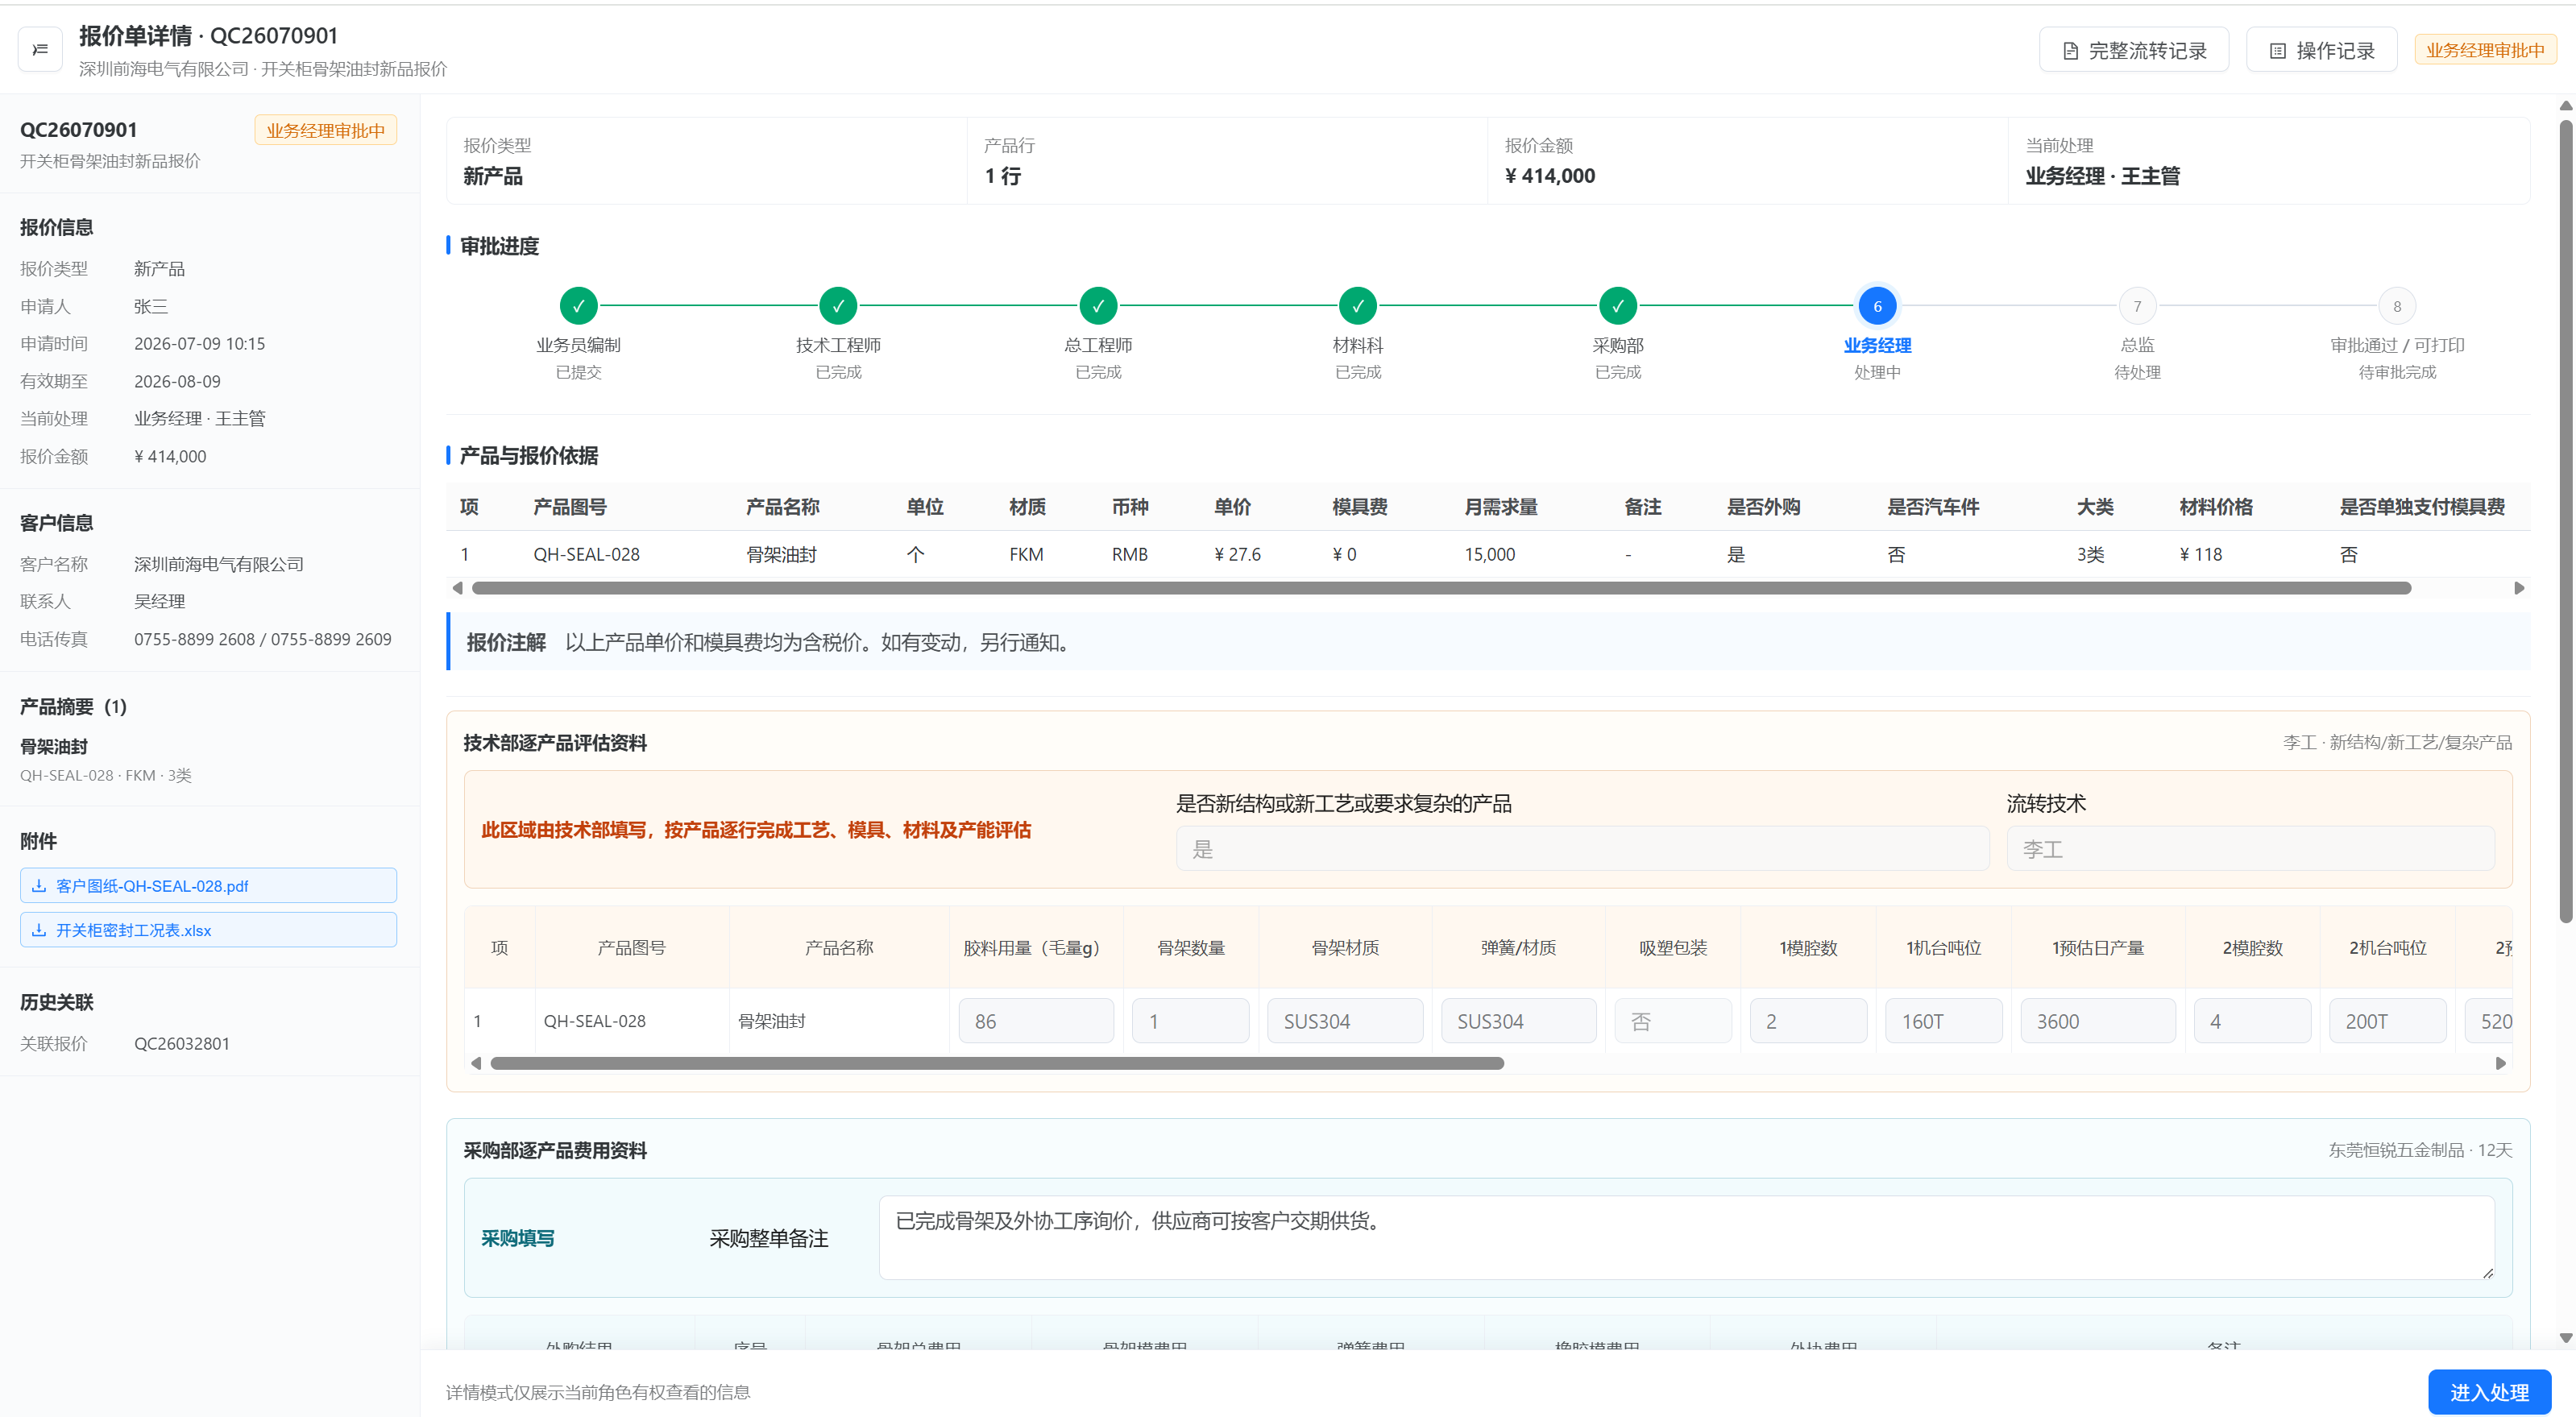Click the 采购部 completed step checkmark
The image size is (2576, 1417).
1618,306
